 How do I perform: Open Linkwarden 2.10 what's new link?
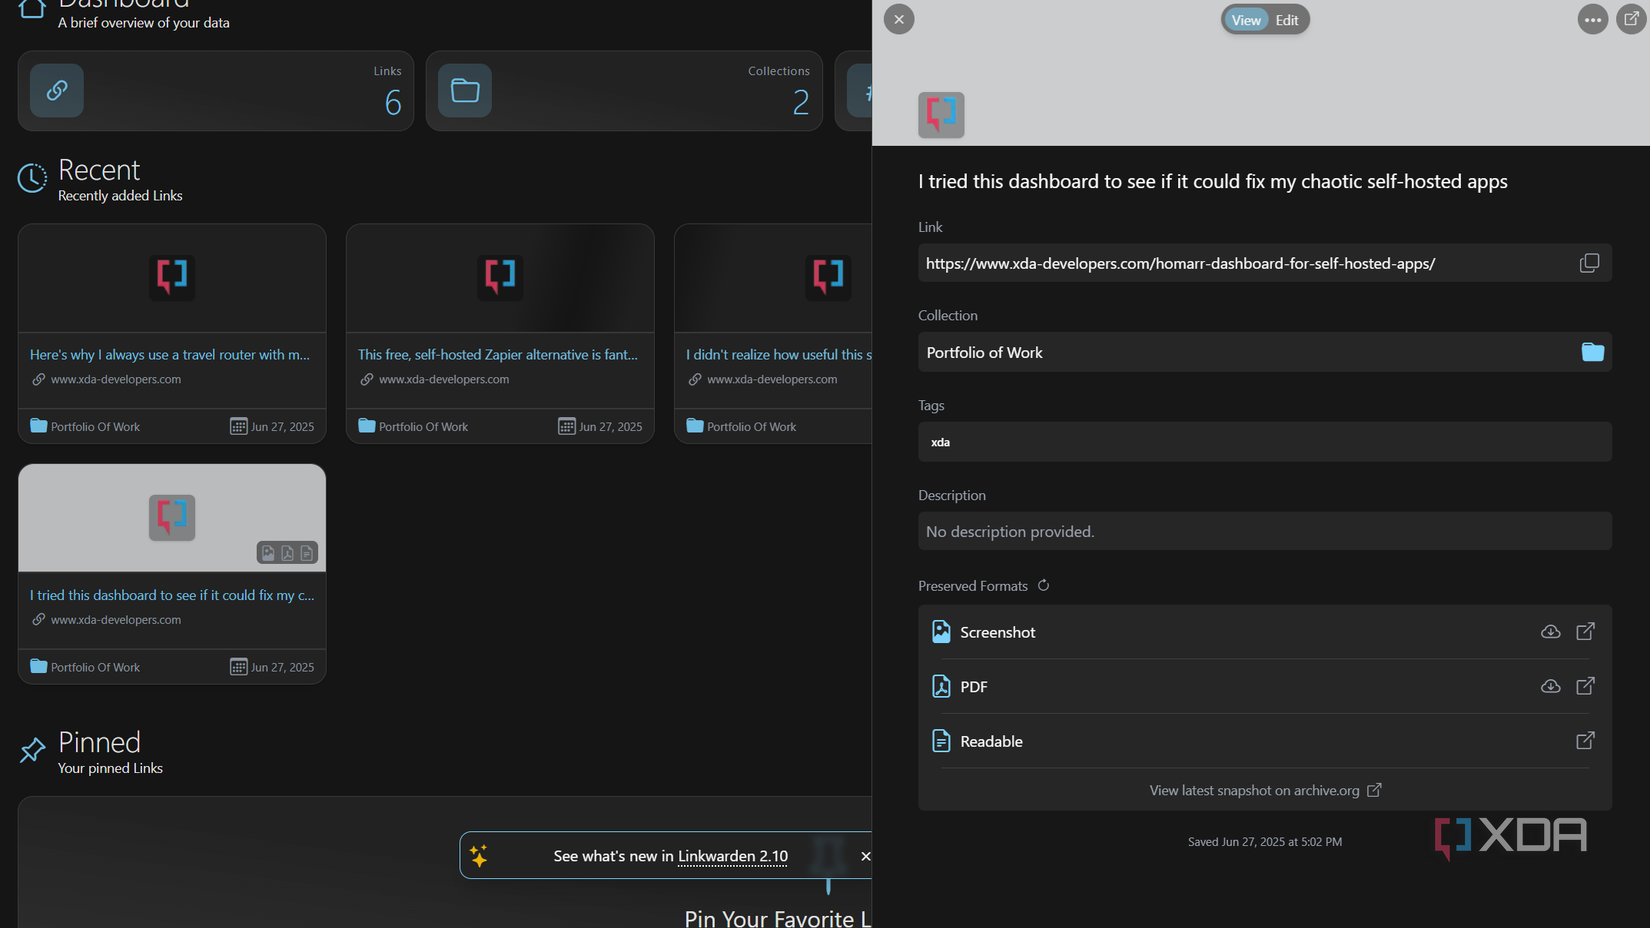(x=732, y=856)
